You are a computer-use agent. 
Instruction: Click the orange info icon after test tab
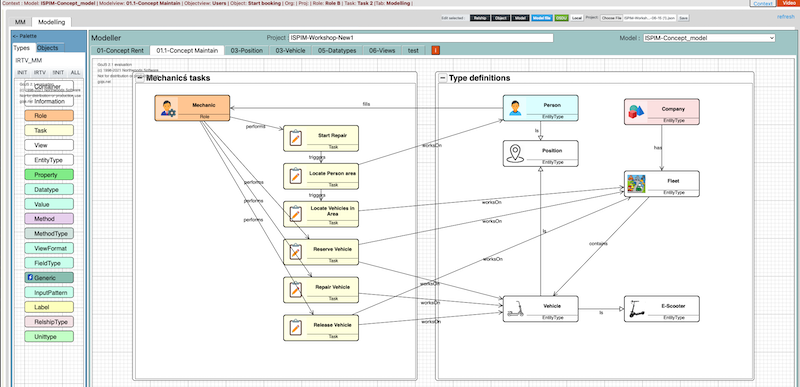tap(436, 50)
